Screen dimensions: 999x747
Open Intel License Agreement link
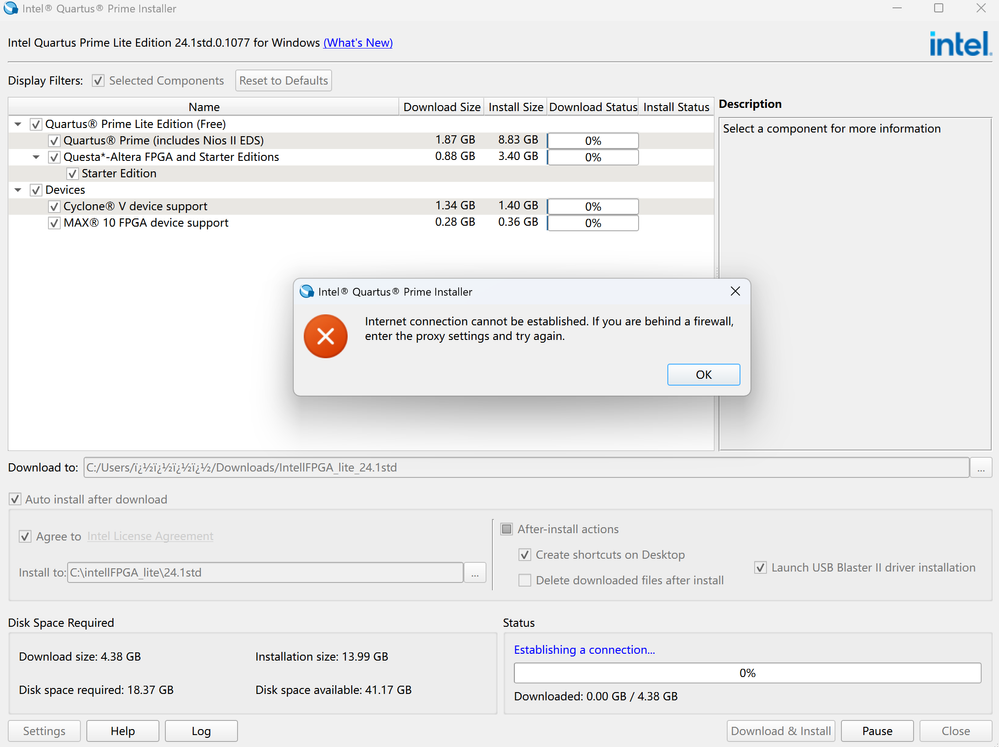coord(150,536)
